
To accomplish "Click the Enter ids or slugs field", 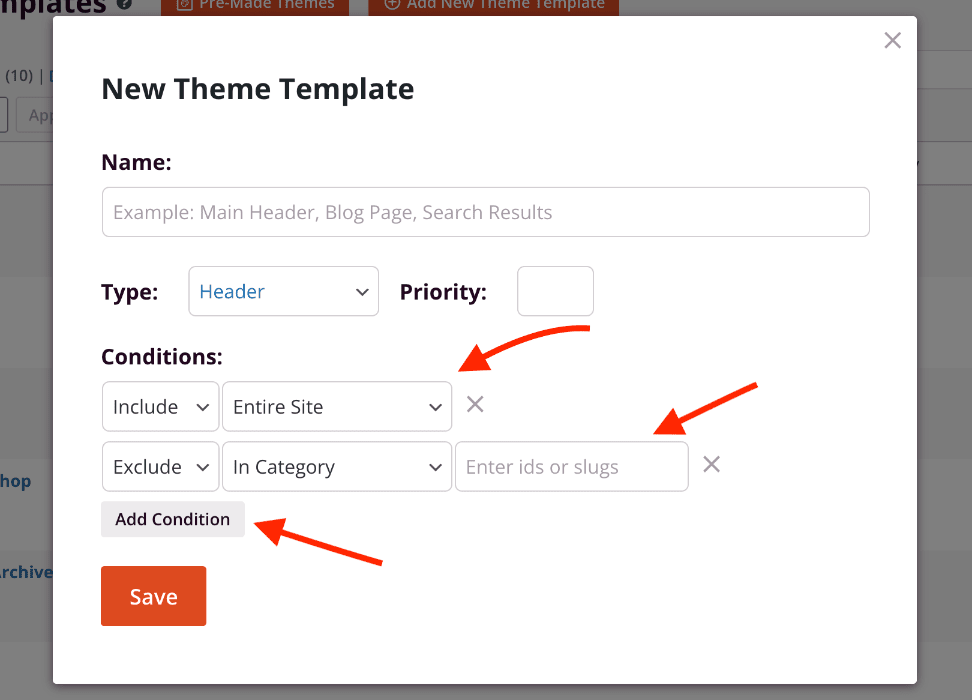I will point(571,467).
